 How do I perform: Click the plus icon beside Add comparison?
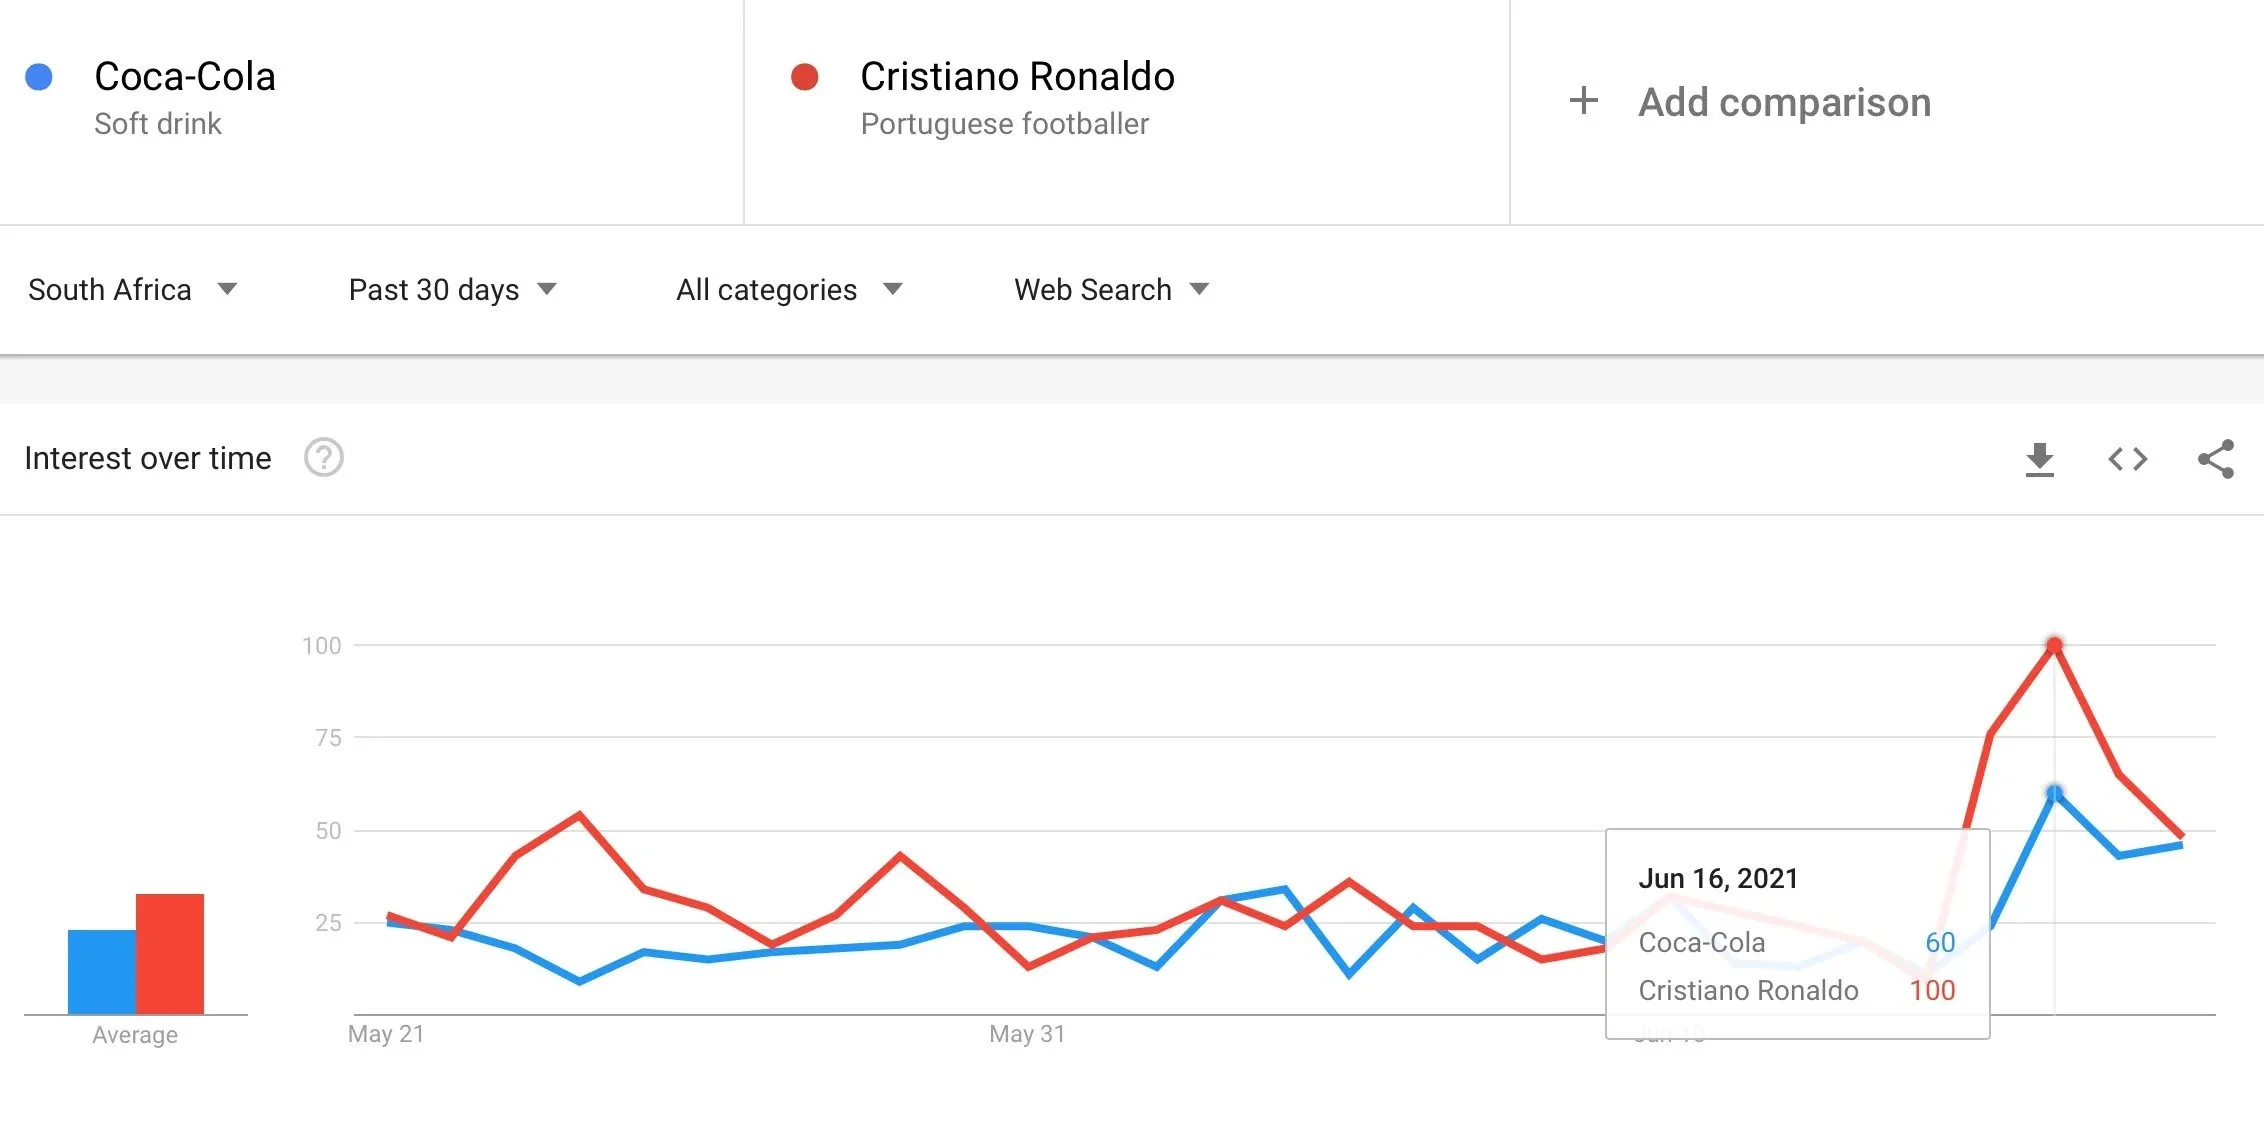1583,101
